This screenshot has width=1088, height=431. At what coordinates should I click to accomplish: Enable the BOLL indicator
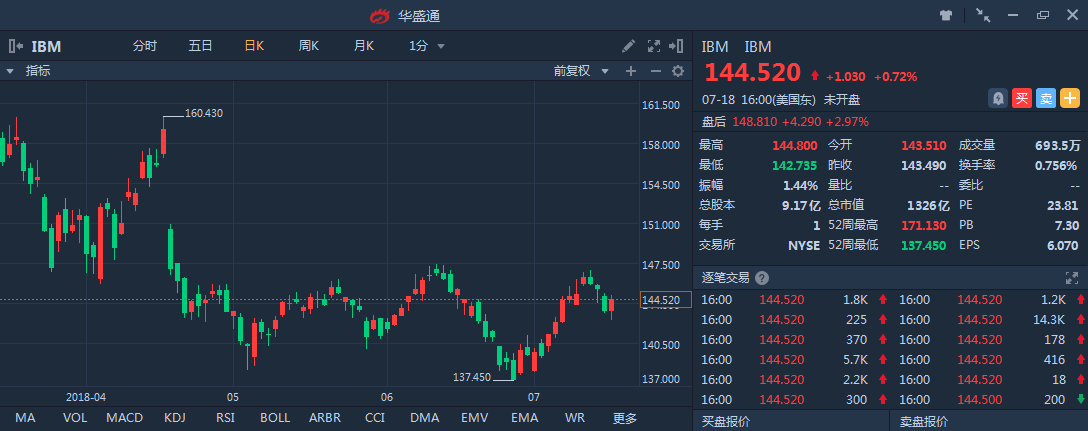point(276,417)
